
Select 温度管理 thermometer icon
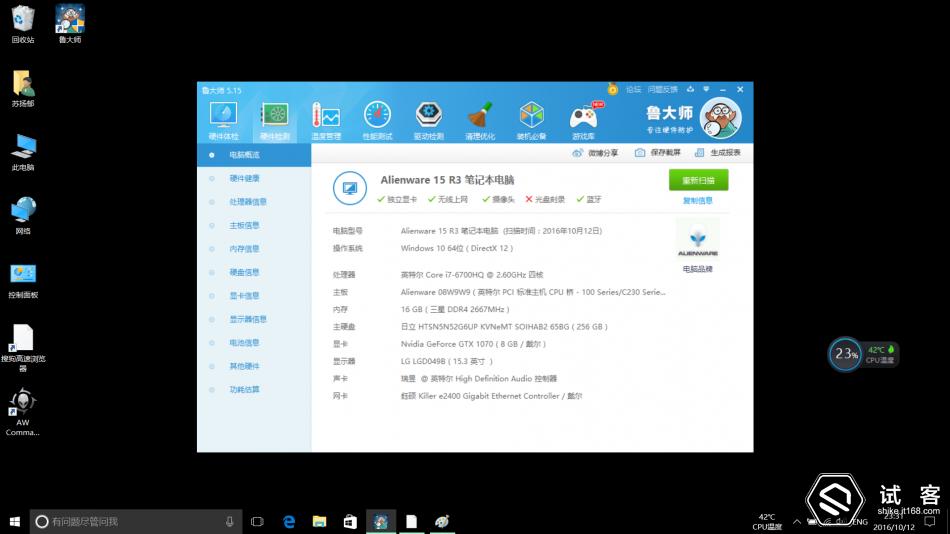[326, 118]
